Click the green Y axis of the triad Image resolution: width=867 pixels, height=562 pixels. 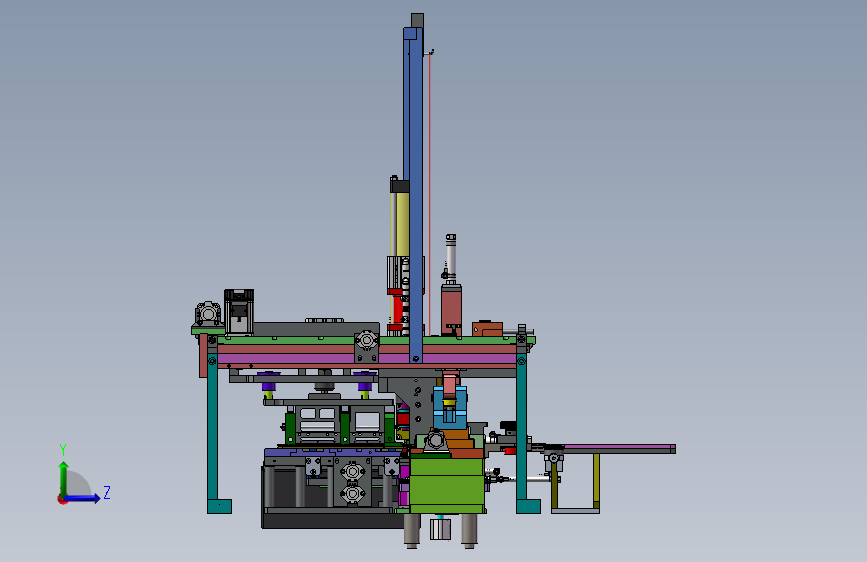63,479
